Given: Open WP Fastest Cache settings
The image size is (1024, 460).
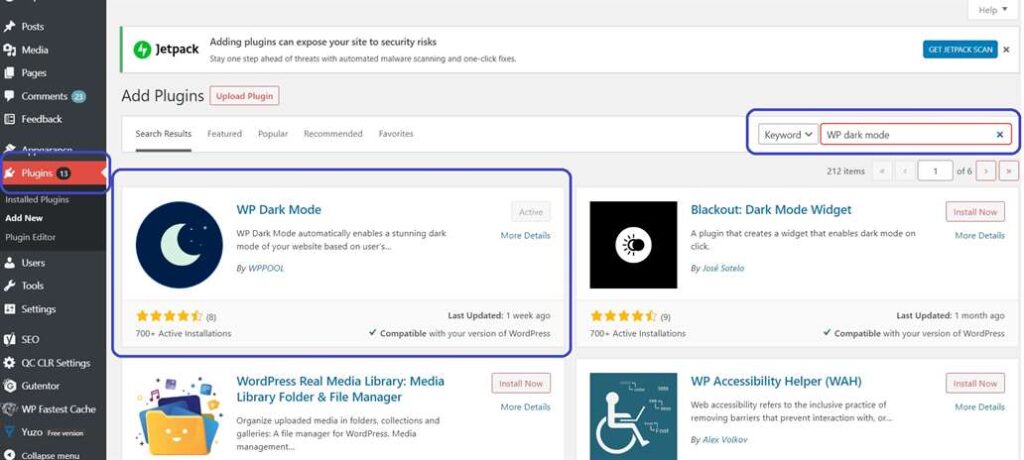Looking at the screenshot, I should pyautogui.click(x=58, y=410).
